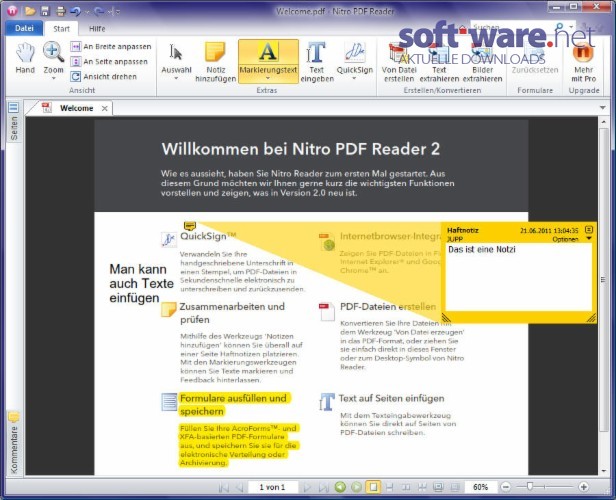Screen dimensions: 616x500
Task: Click the zoom in plus button
Action: [583, 487]
